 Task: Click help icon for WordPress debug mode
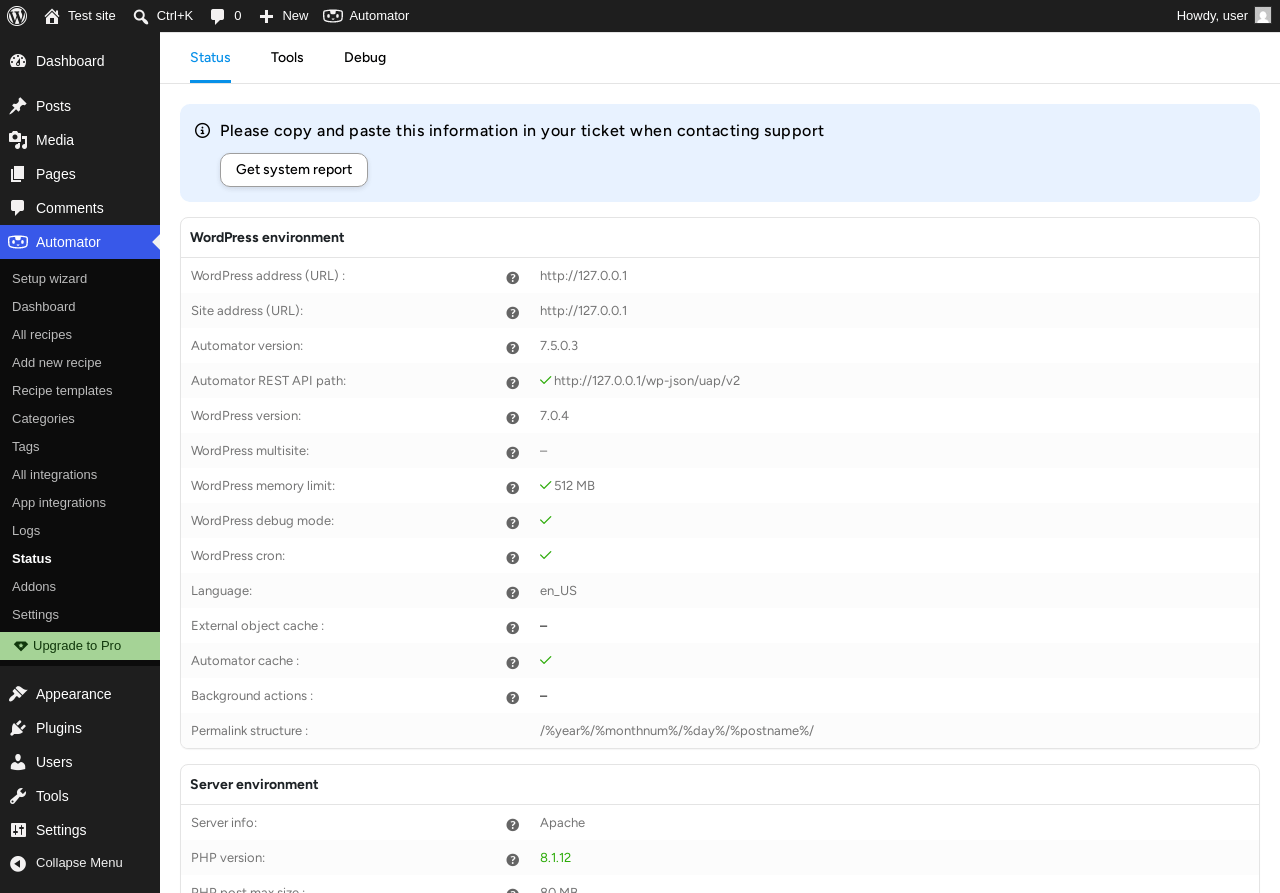coord(513,523)
